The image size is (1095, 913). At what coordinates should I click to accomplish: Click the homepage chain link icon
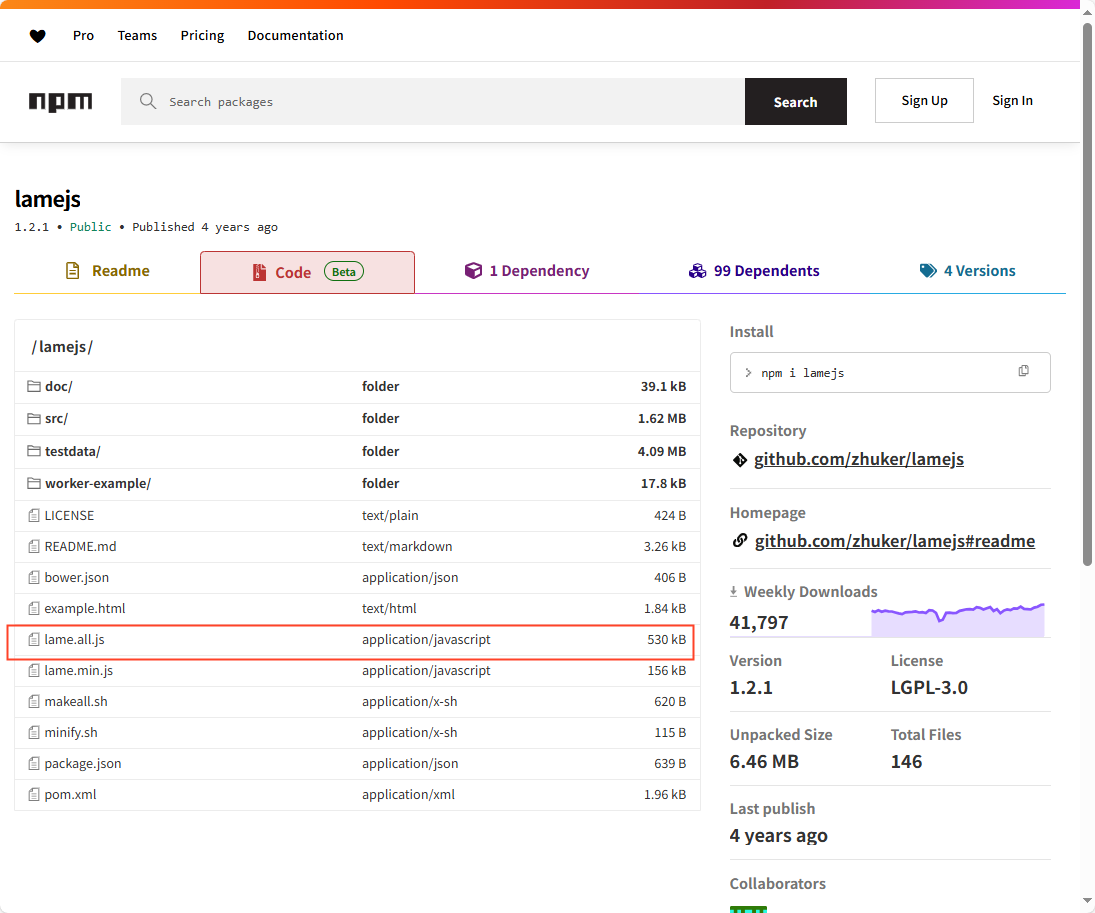pos(740,541)
